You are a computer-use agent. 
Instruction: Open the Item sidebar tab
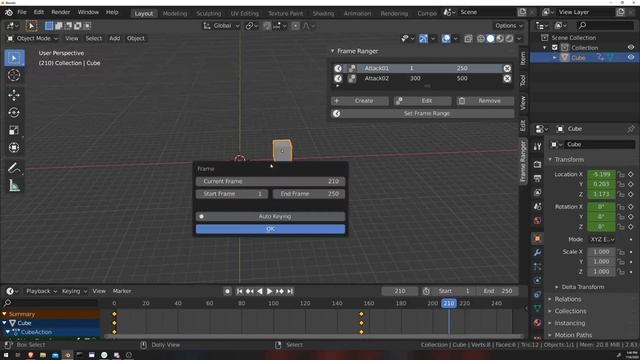[523, 58]
